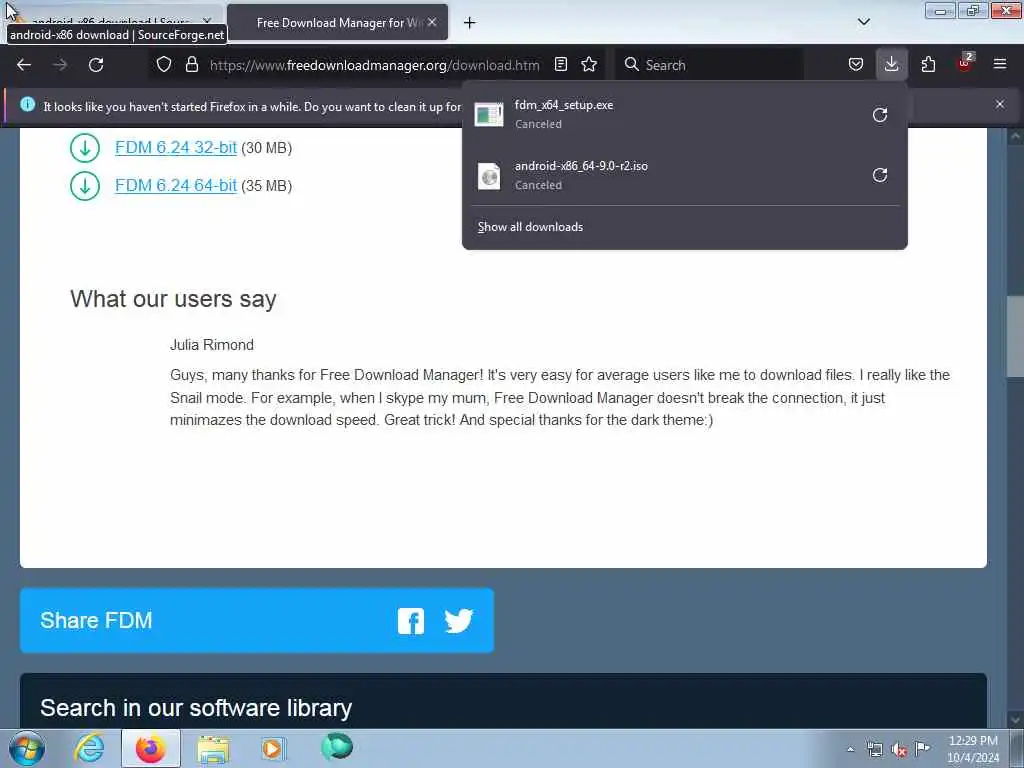Screen dimensions: 1024x768
Task: Click Show all downloads
Action: (530, 227)
